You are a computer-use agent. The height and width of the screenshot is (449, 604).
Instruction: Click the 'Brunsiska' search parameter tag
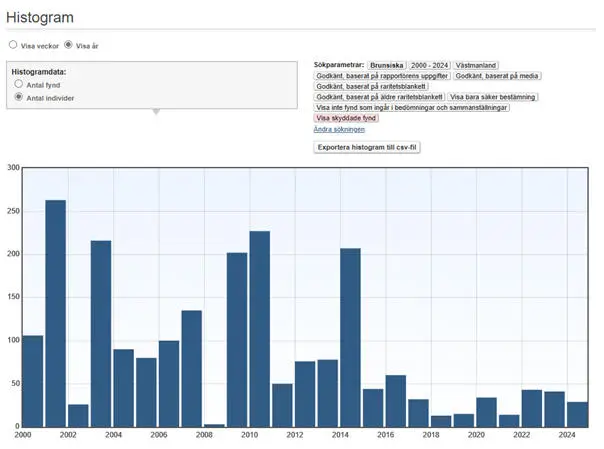point(386,65)
